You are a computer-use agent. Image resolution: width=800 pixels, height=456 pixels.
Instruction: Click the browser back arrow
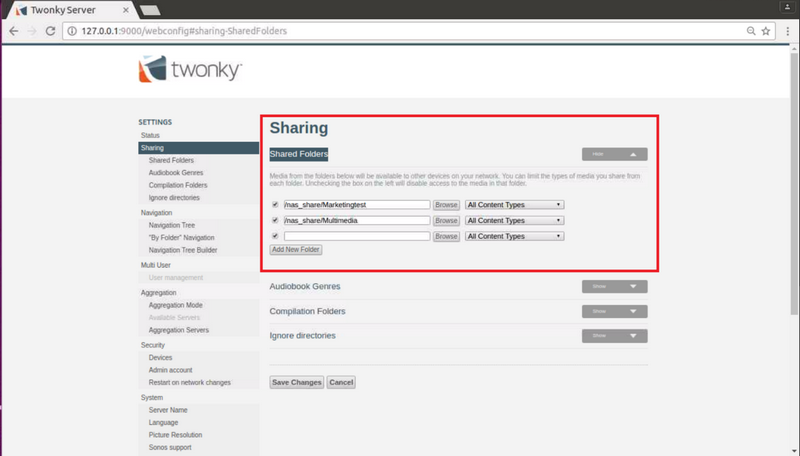[14, 31]
